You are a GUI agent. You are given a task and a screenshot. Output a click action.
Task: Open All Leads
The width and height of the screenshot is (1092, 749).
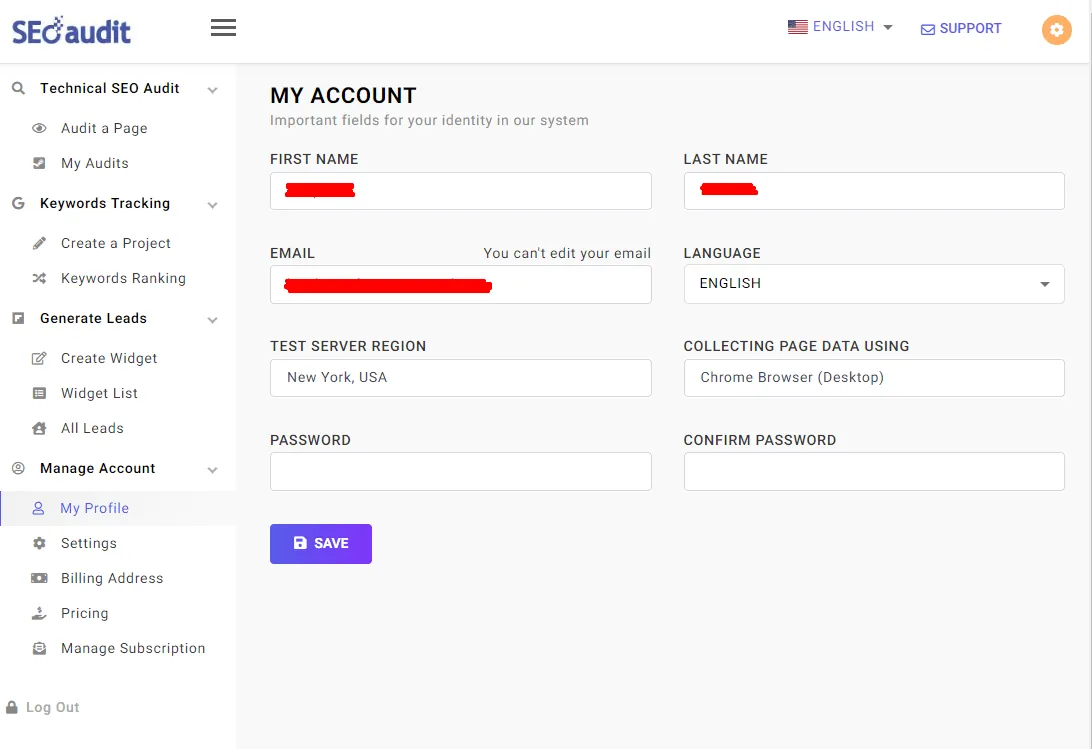92,428
